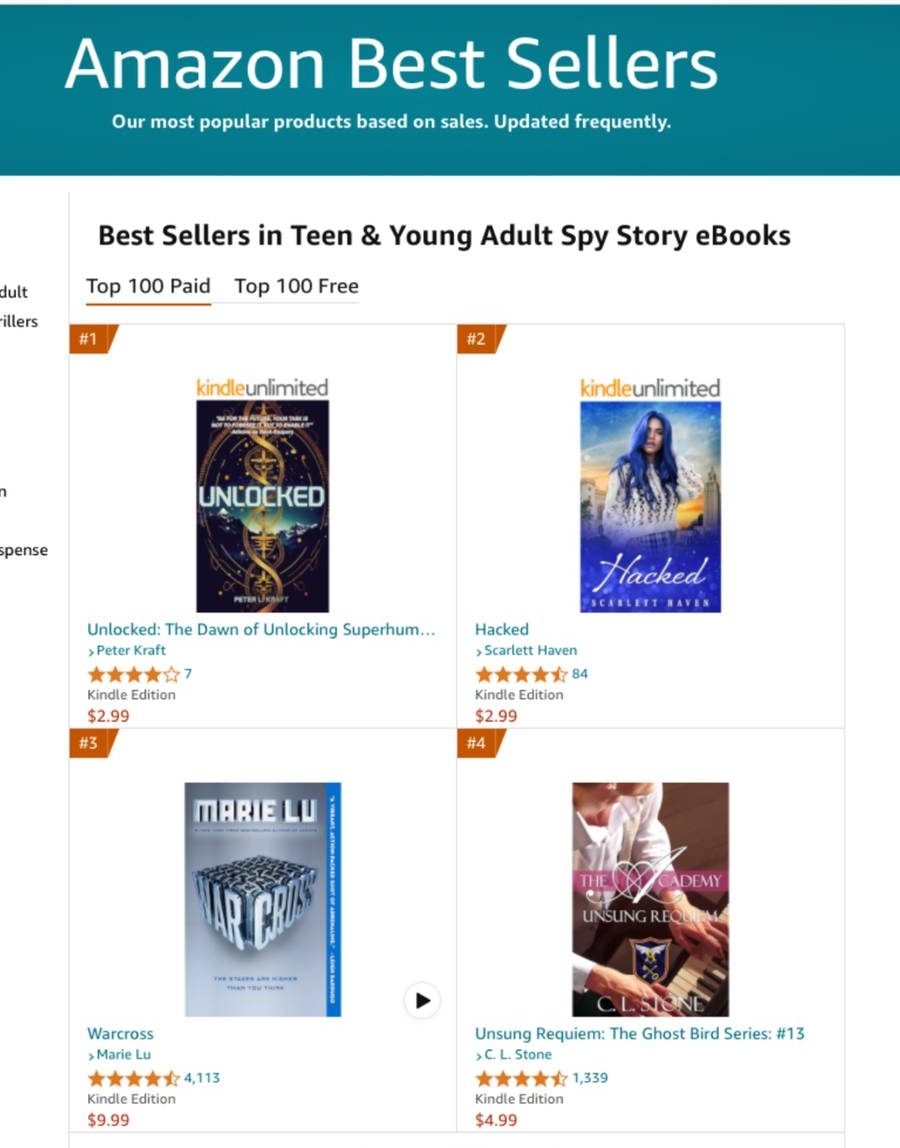Open Unsung Requiem: The Ghost Bird Series link
The width and height of the screenshot is (900, 1148).
click(639, 1034)
